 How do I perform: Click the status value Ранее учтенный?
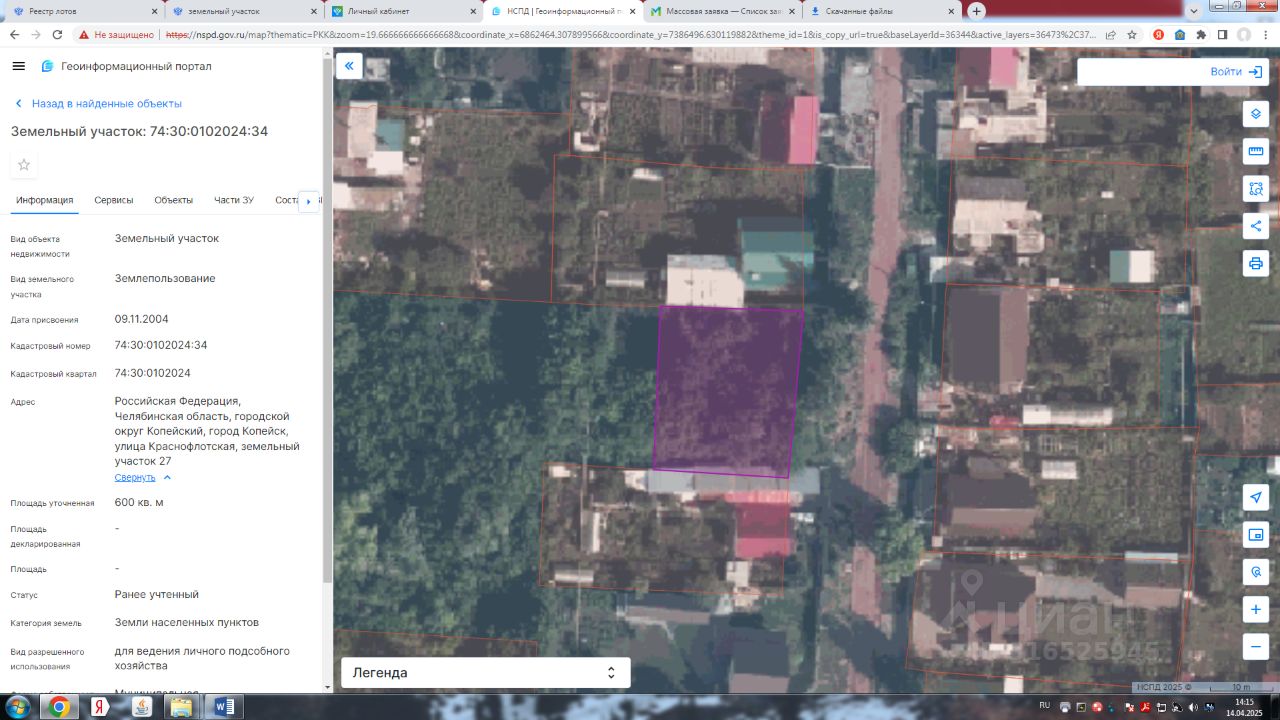pyautogui.click(x=157, y=594)
